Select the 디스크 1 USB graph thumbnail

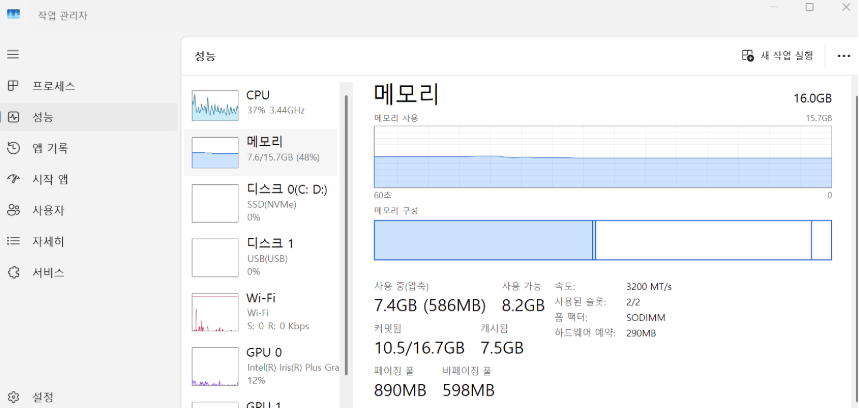215,257
